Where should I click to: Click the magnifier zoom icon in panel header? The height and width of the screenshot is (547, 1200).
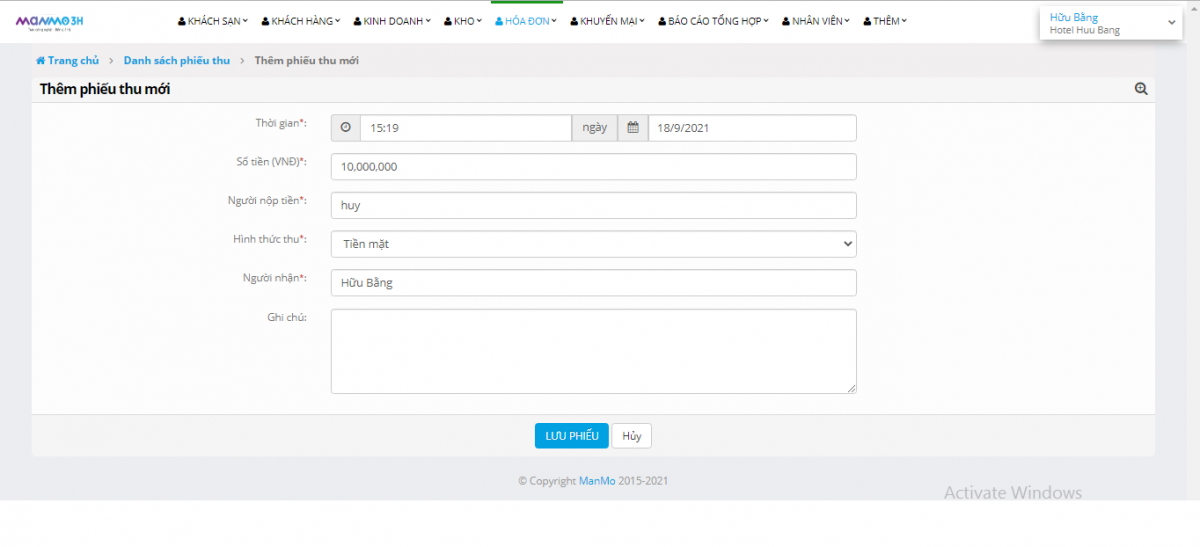[x=1141, y=89]
